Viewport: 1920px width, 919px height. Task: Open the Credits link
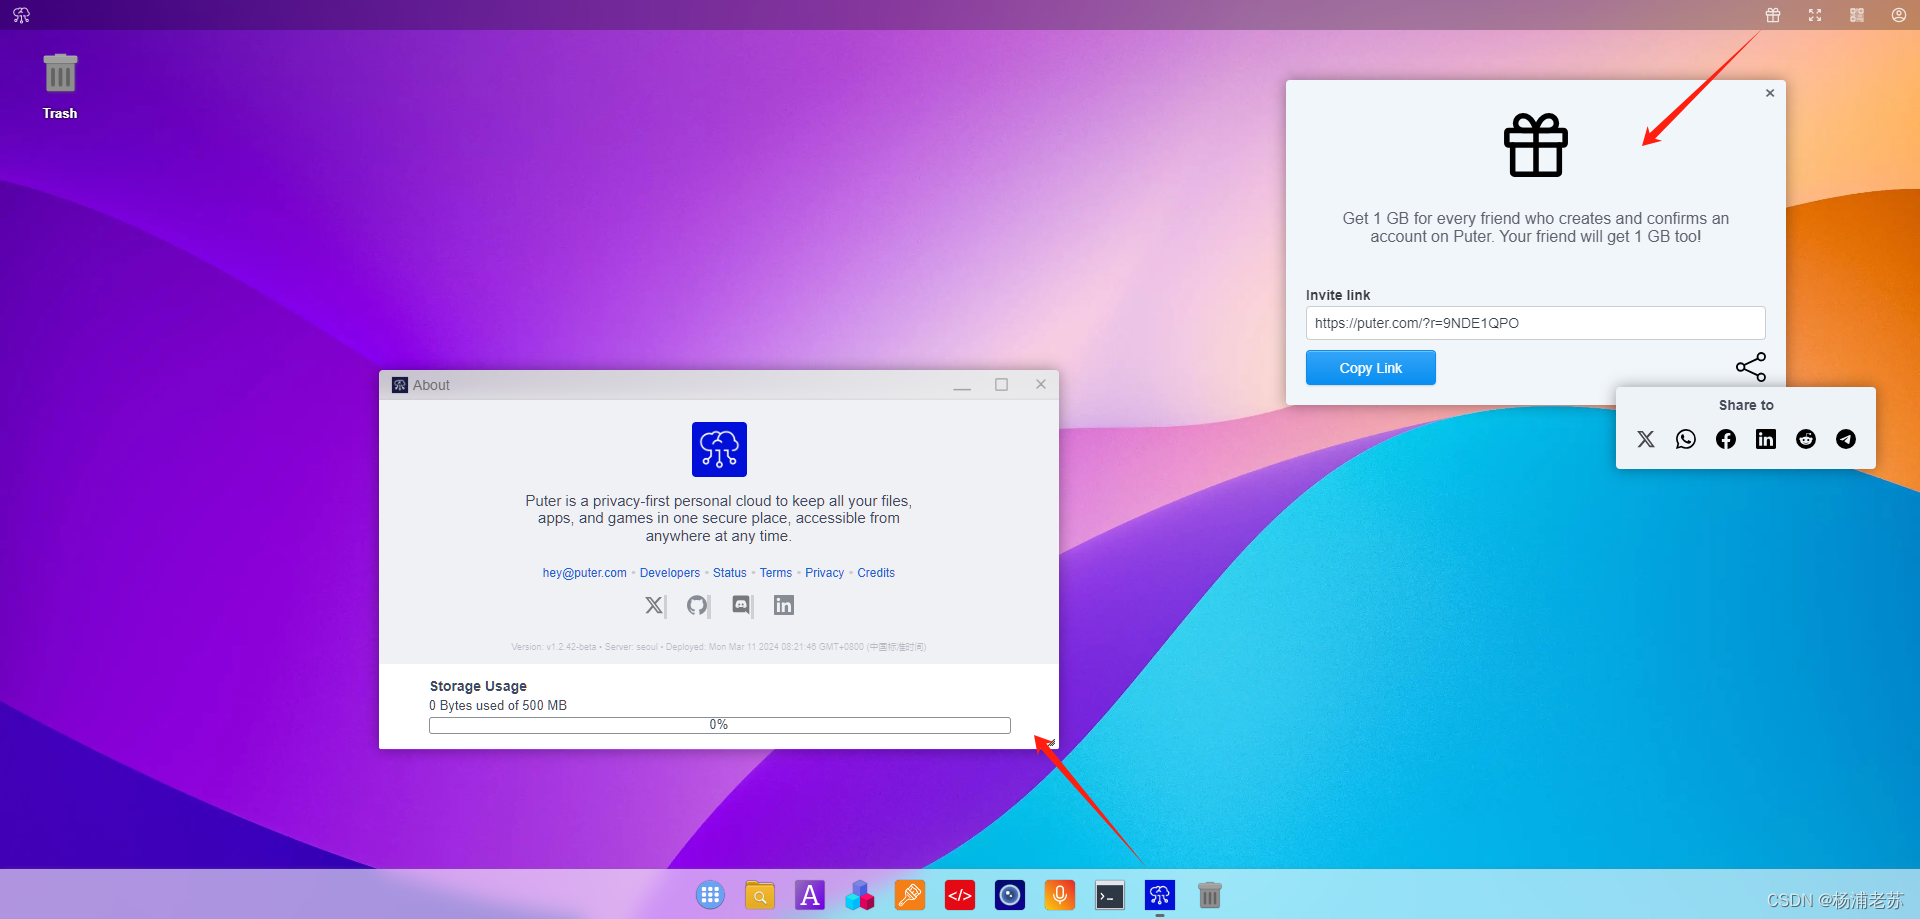click(x=876, y=573)
